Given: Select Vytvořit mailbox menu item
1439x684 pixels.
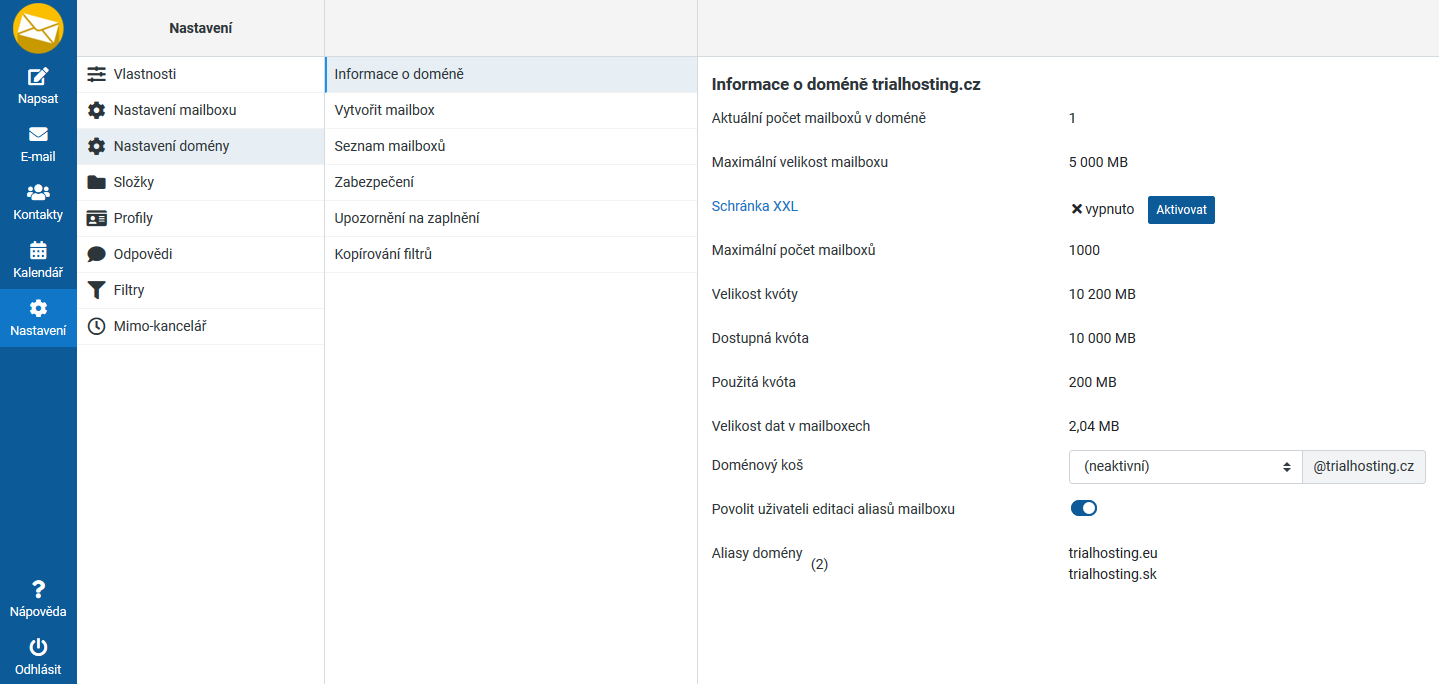Looking at the screenshot, I should point(384,110).
